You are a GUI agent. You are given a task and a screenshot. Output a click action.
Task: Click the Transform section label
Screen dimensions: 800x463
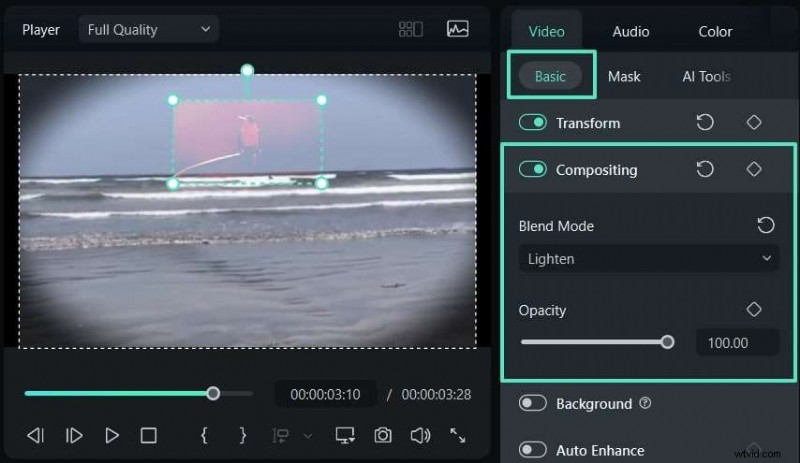point(588,123)
